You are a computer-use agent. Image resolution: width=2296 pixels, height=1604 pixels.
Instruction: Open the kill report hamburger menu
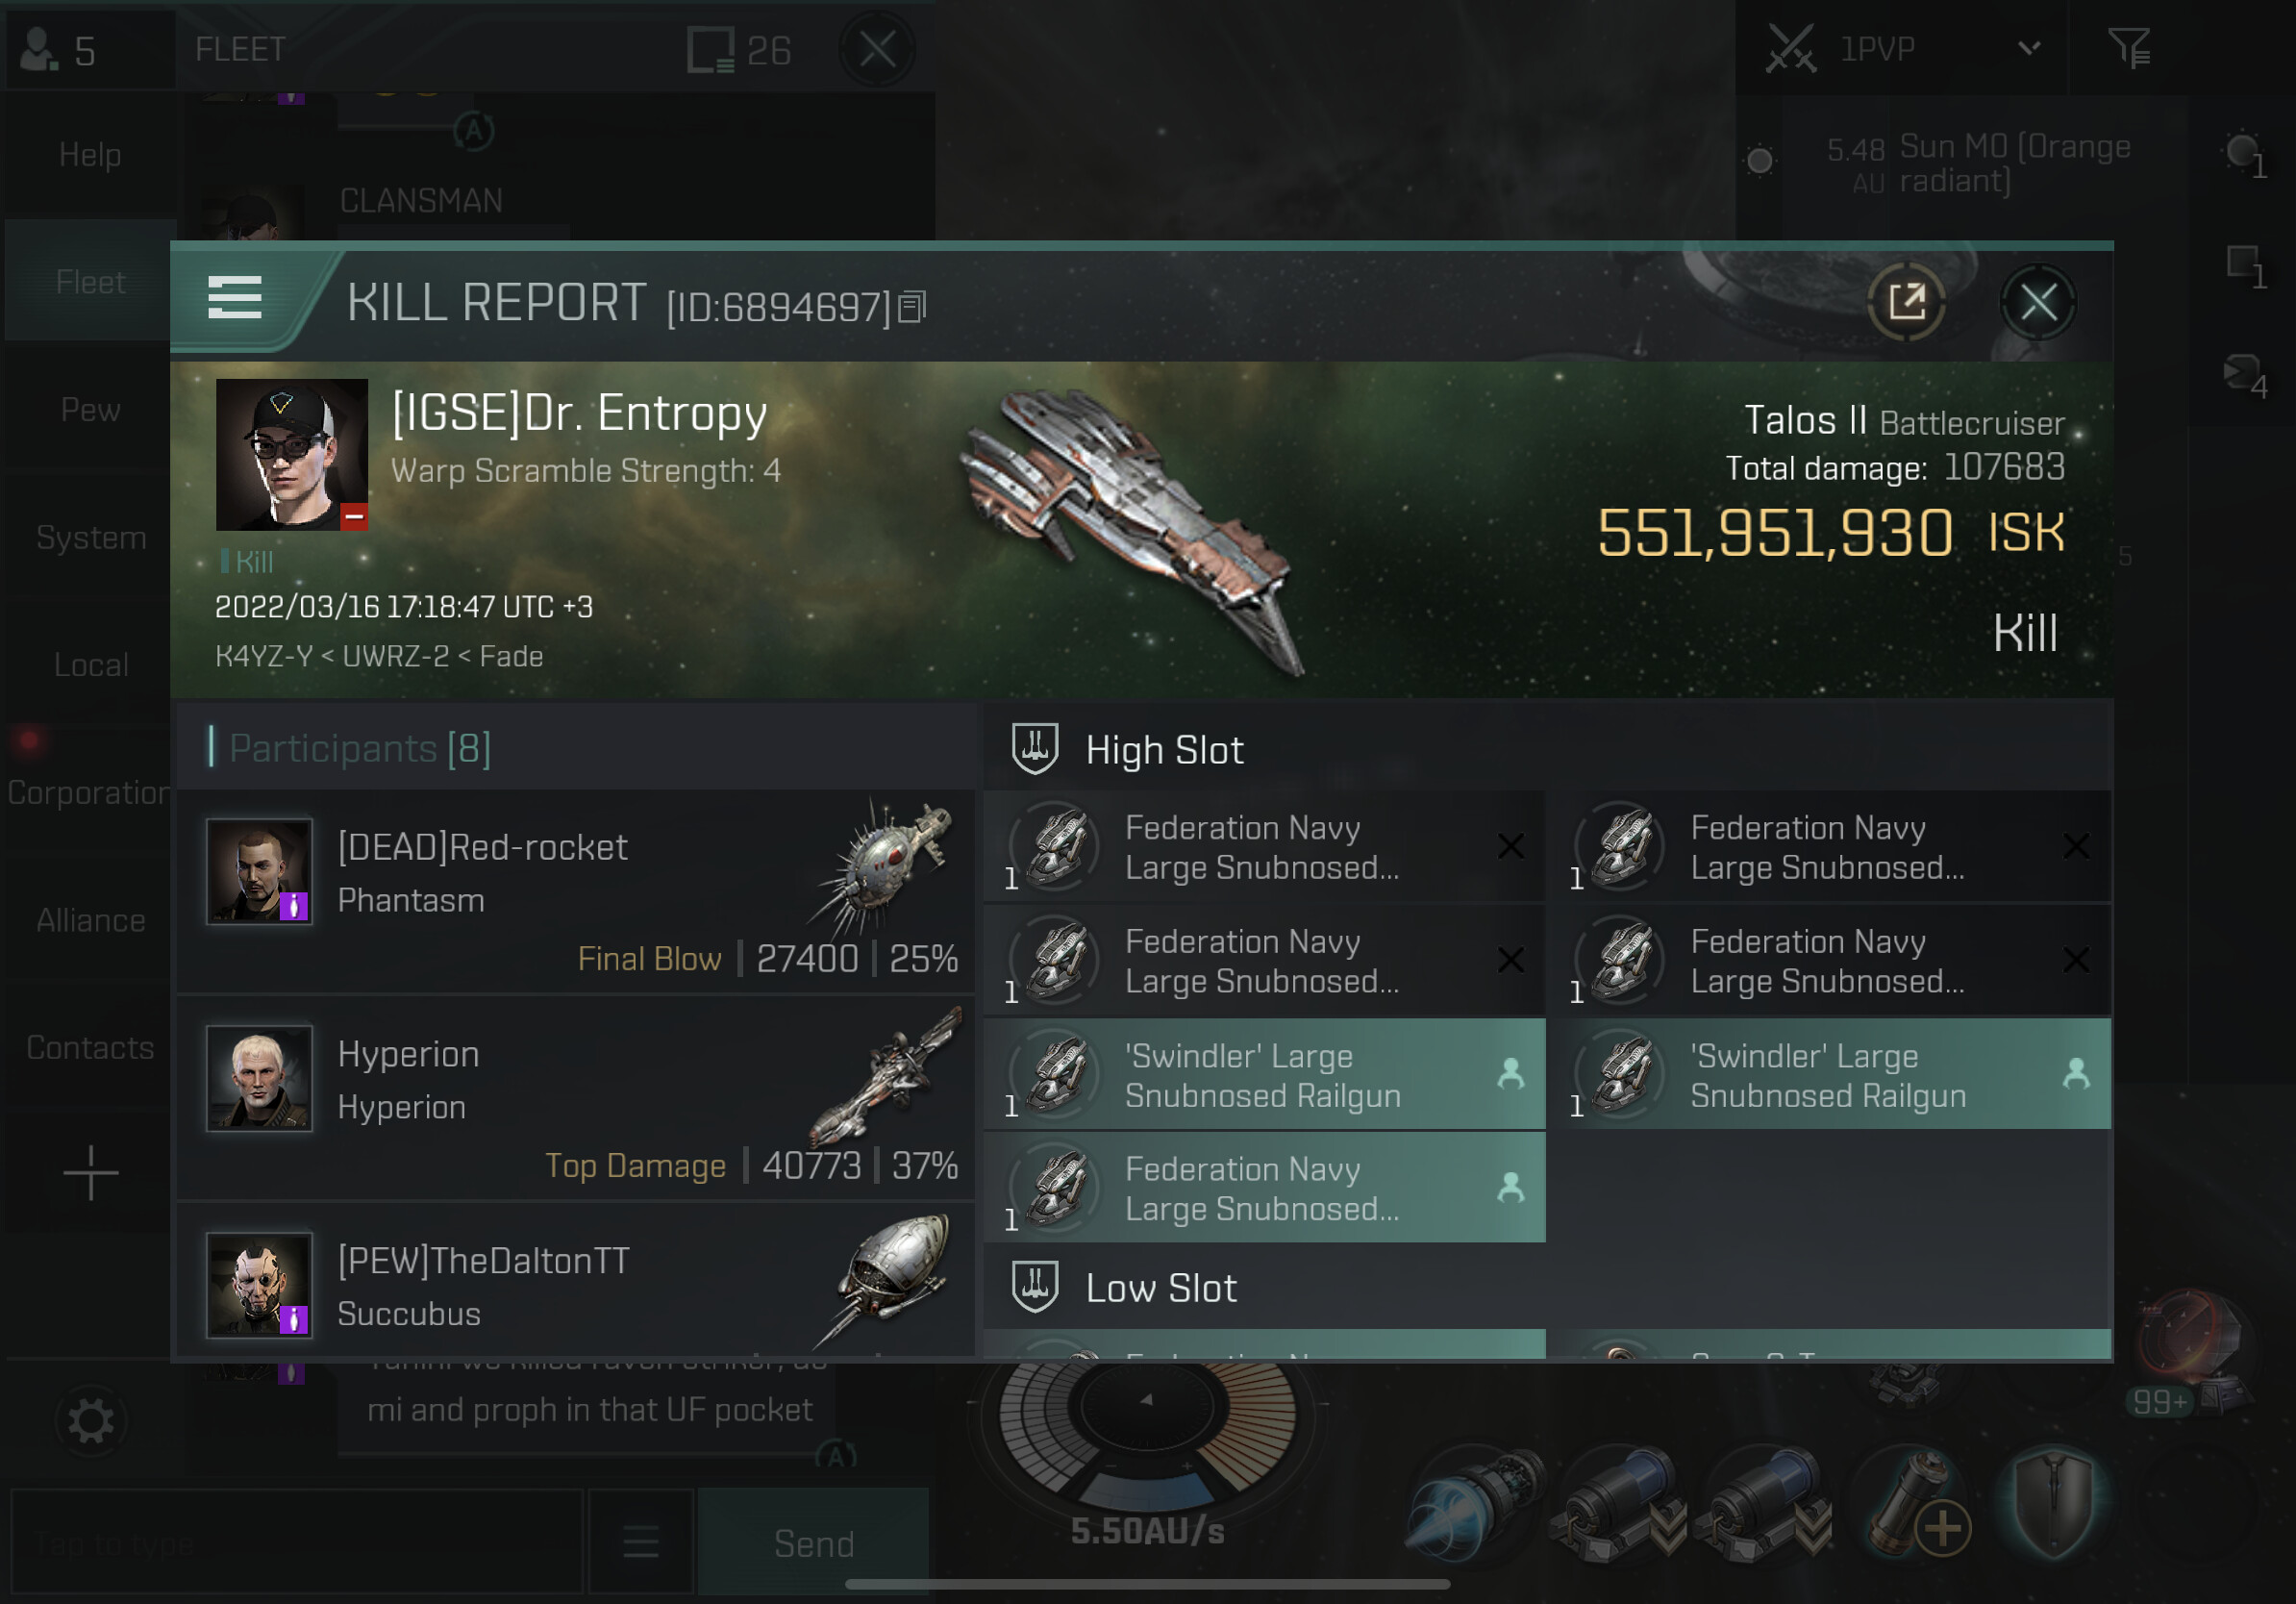(x=234, y=299)
